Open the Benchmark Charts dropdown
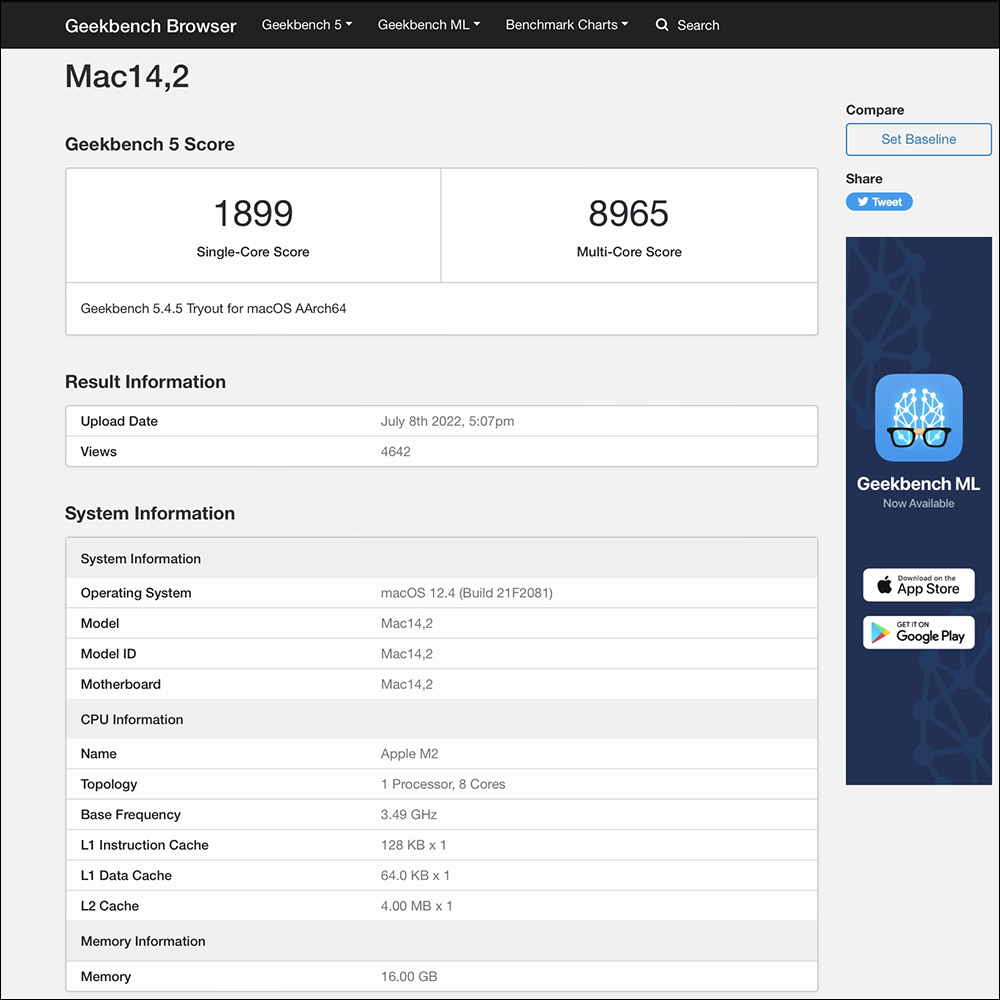Viewport: 1000px width, 1000px height. 567,25
